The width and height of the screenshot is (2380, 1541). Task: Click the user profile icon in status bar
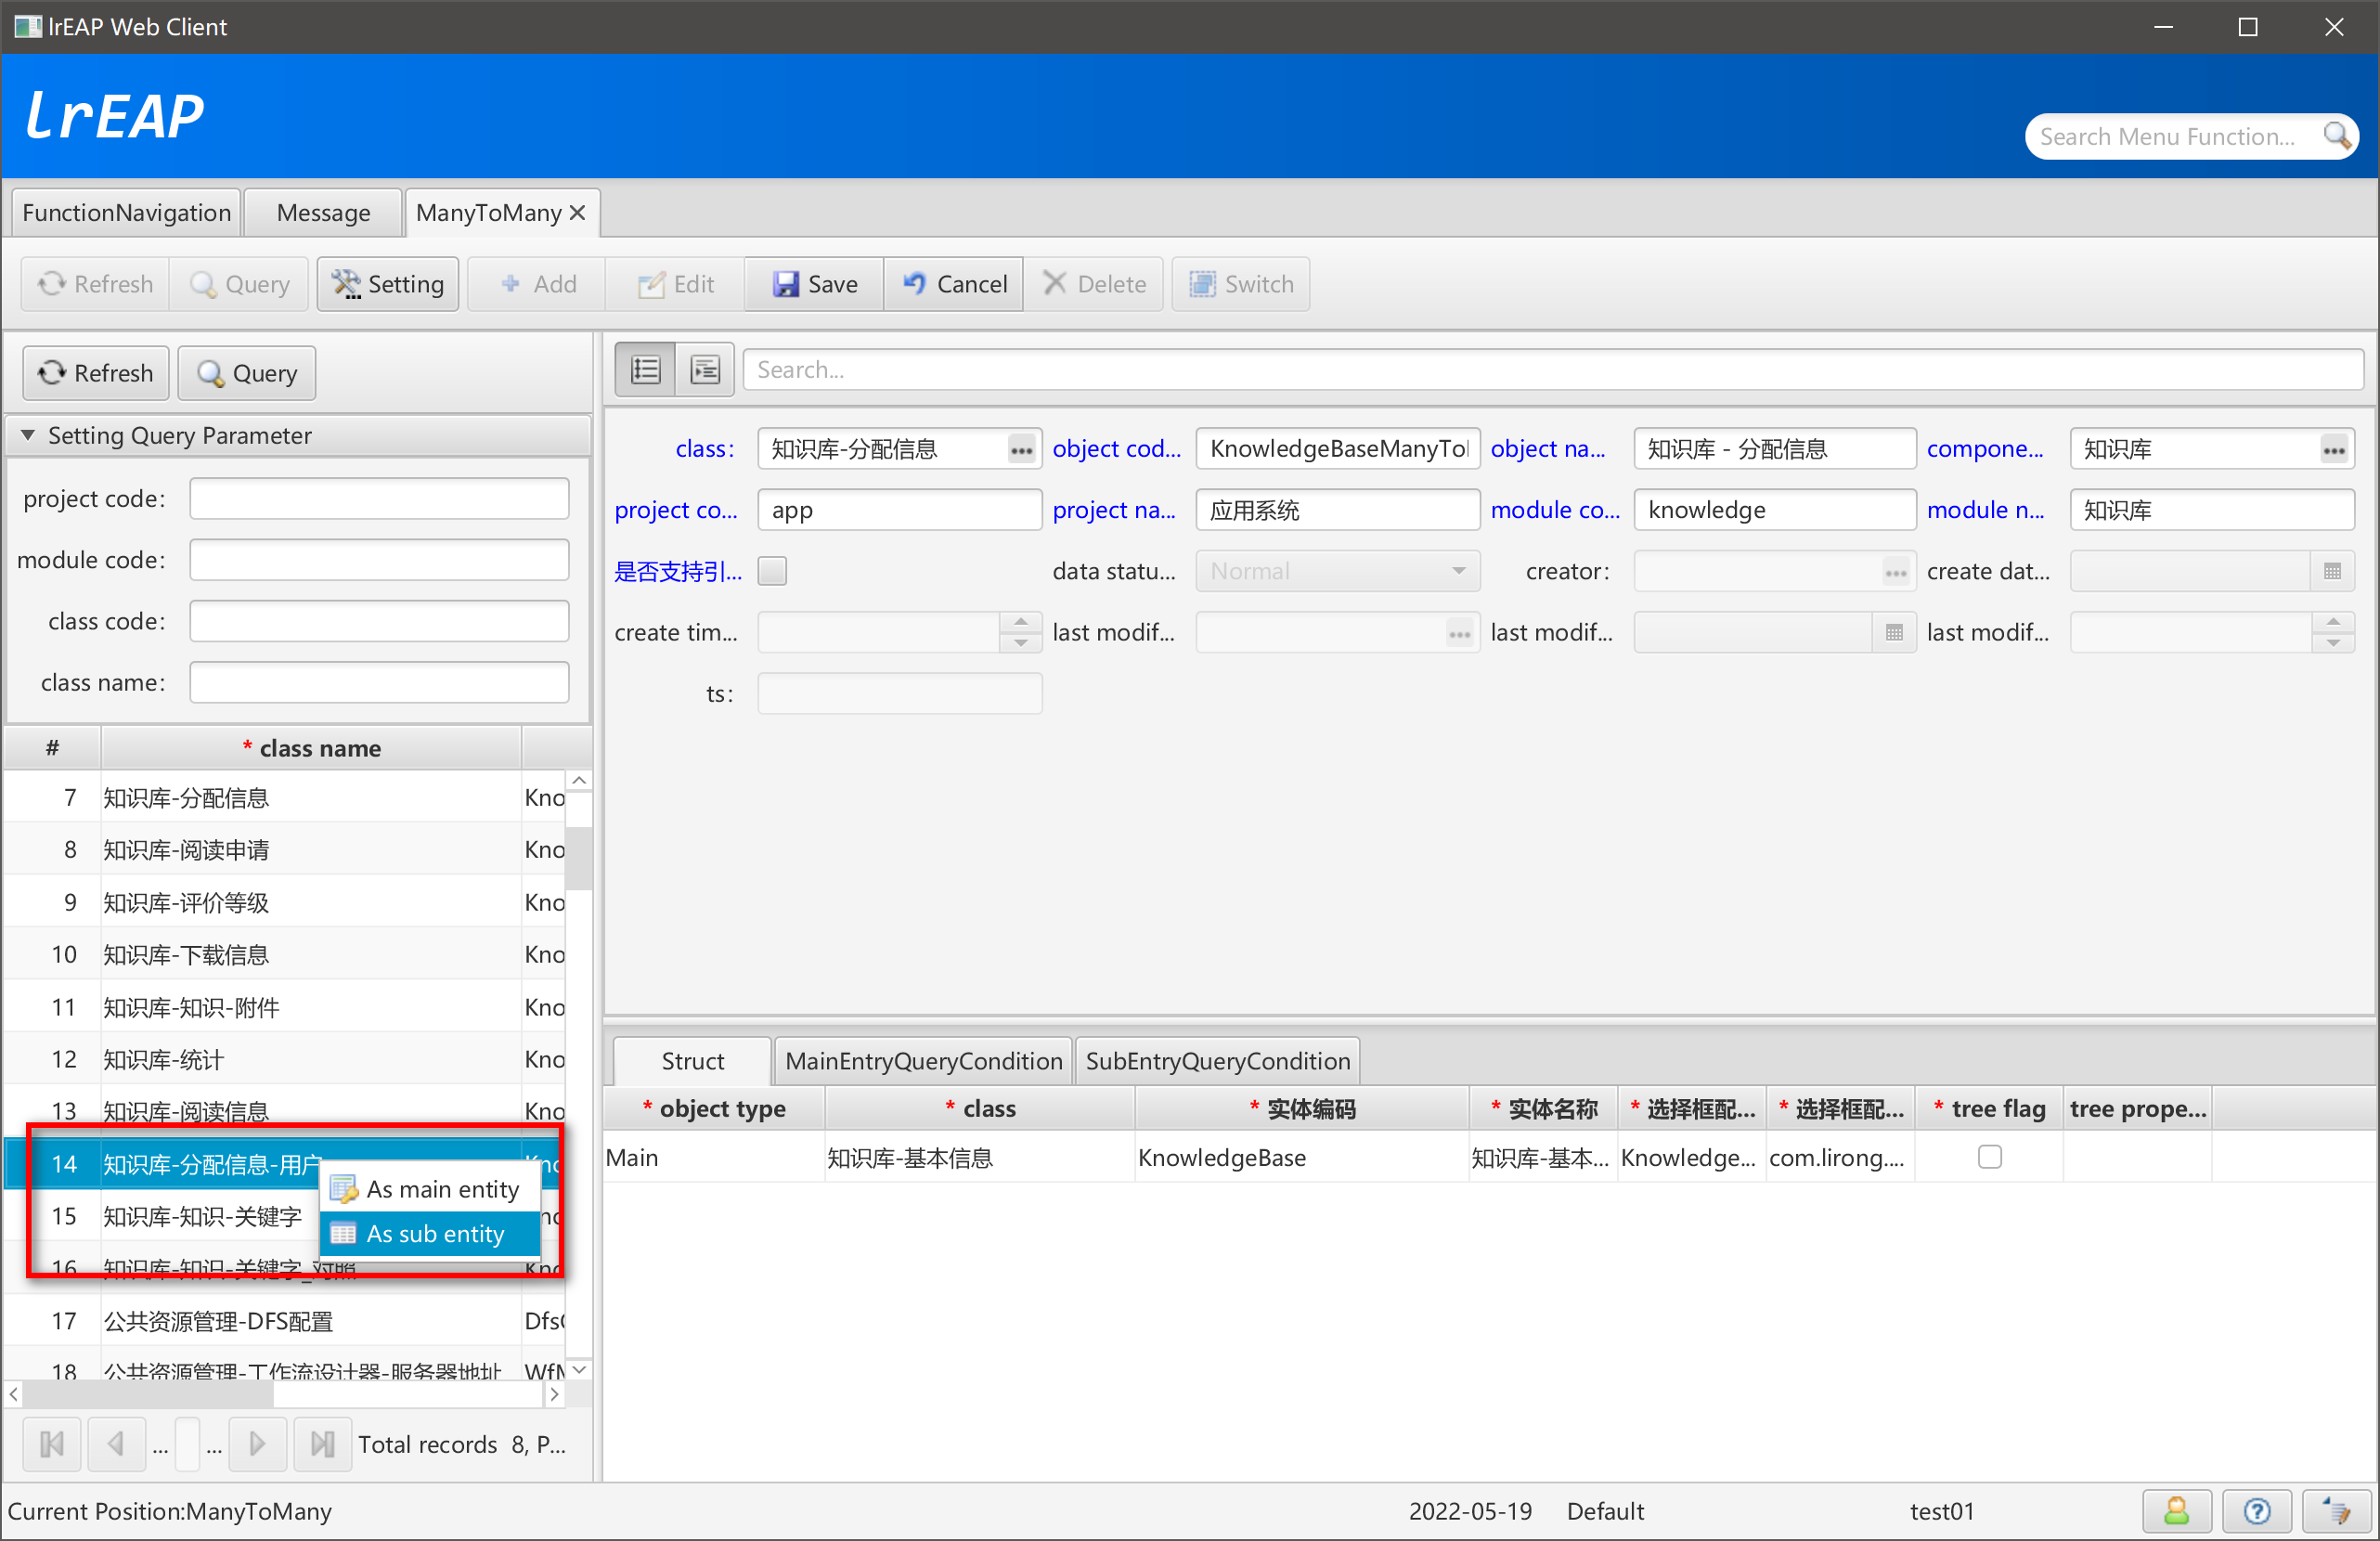pos(2176,1510)
